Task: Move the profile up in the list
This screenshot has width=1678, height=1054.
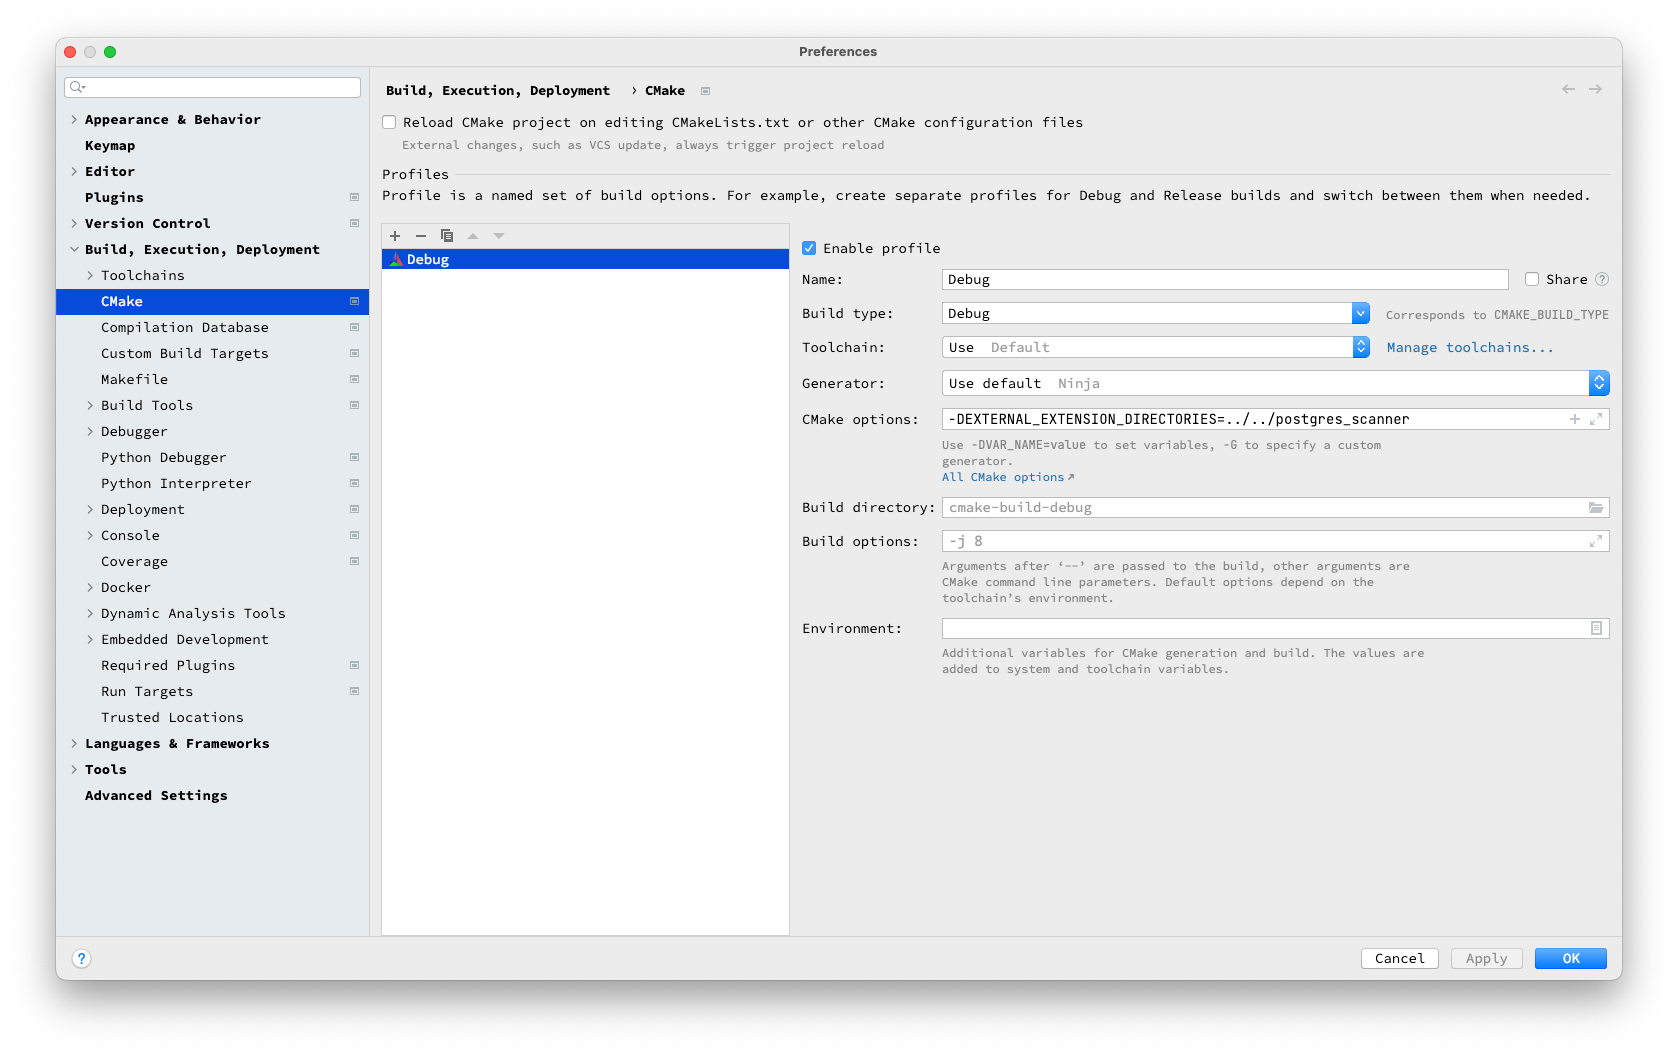Action: pos(473,236)
